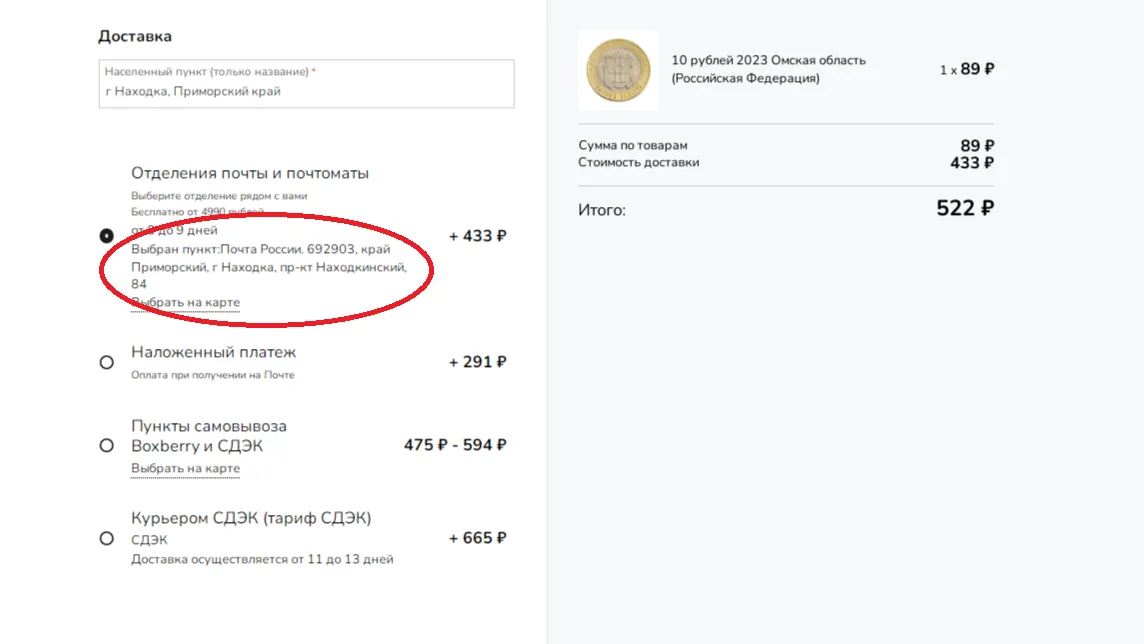Select the postal office delivery radio button
Screen dimensions: 1144x644
click(107, 236)
